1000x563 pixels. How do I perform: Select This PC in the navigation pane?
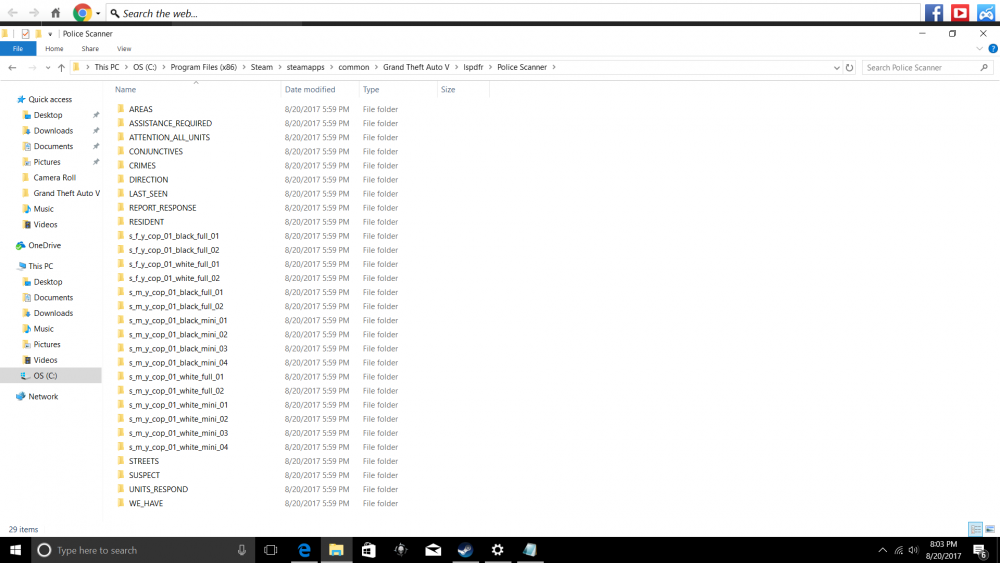(x=40, y=267)
